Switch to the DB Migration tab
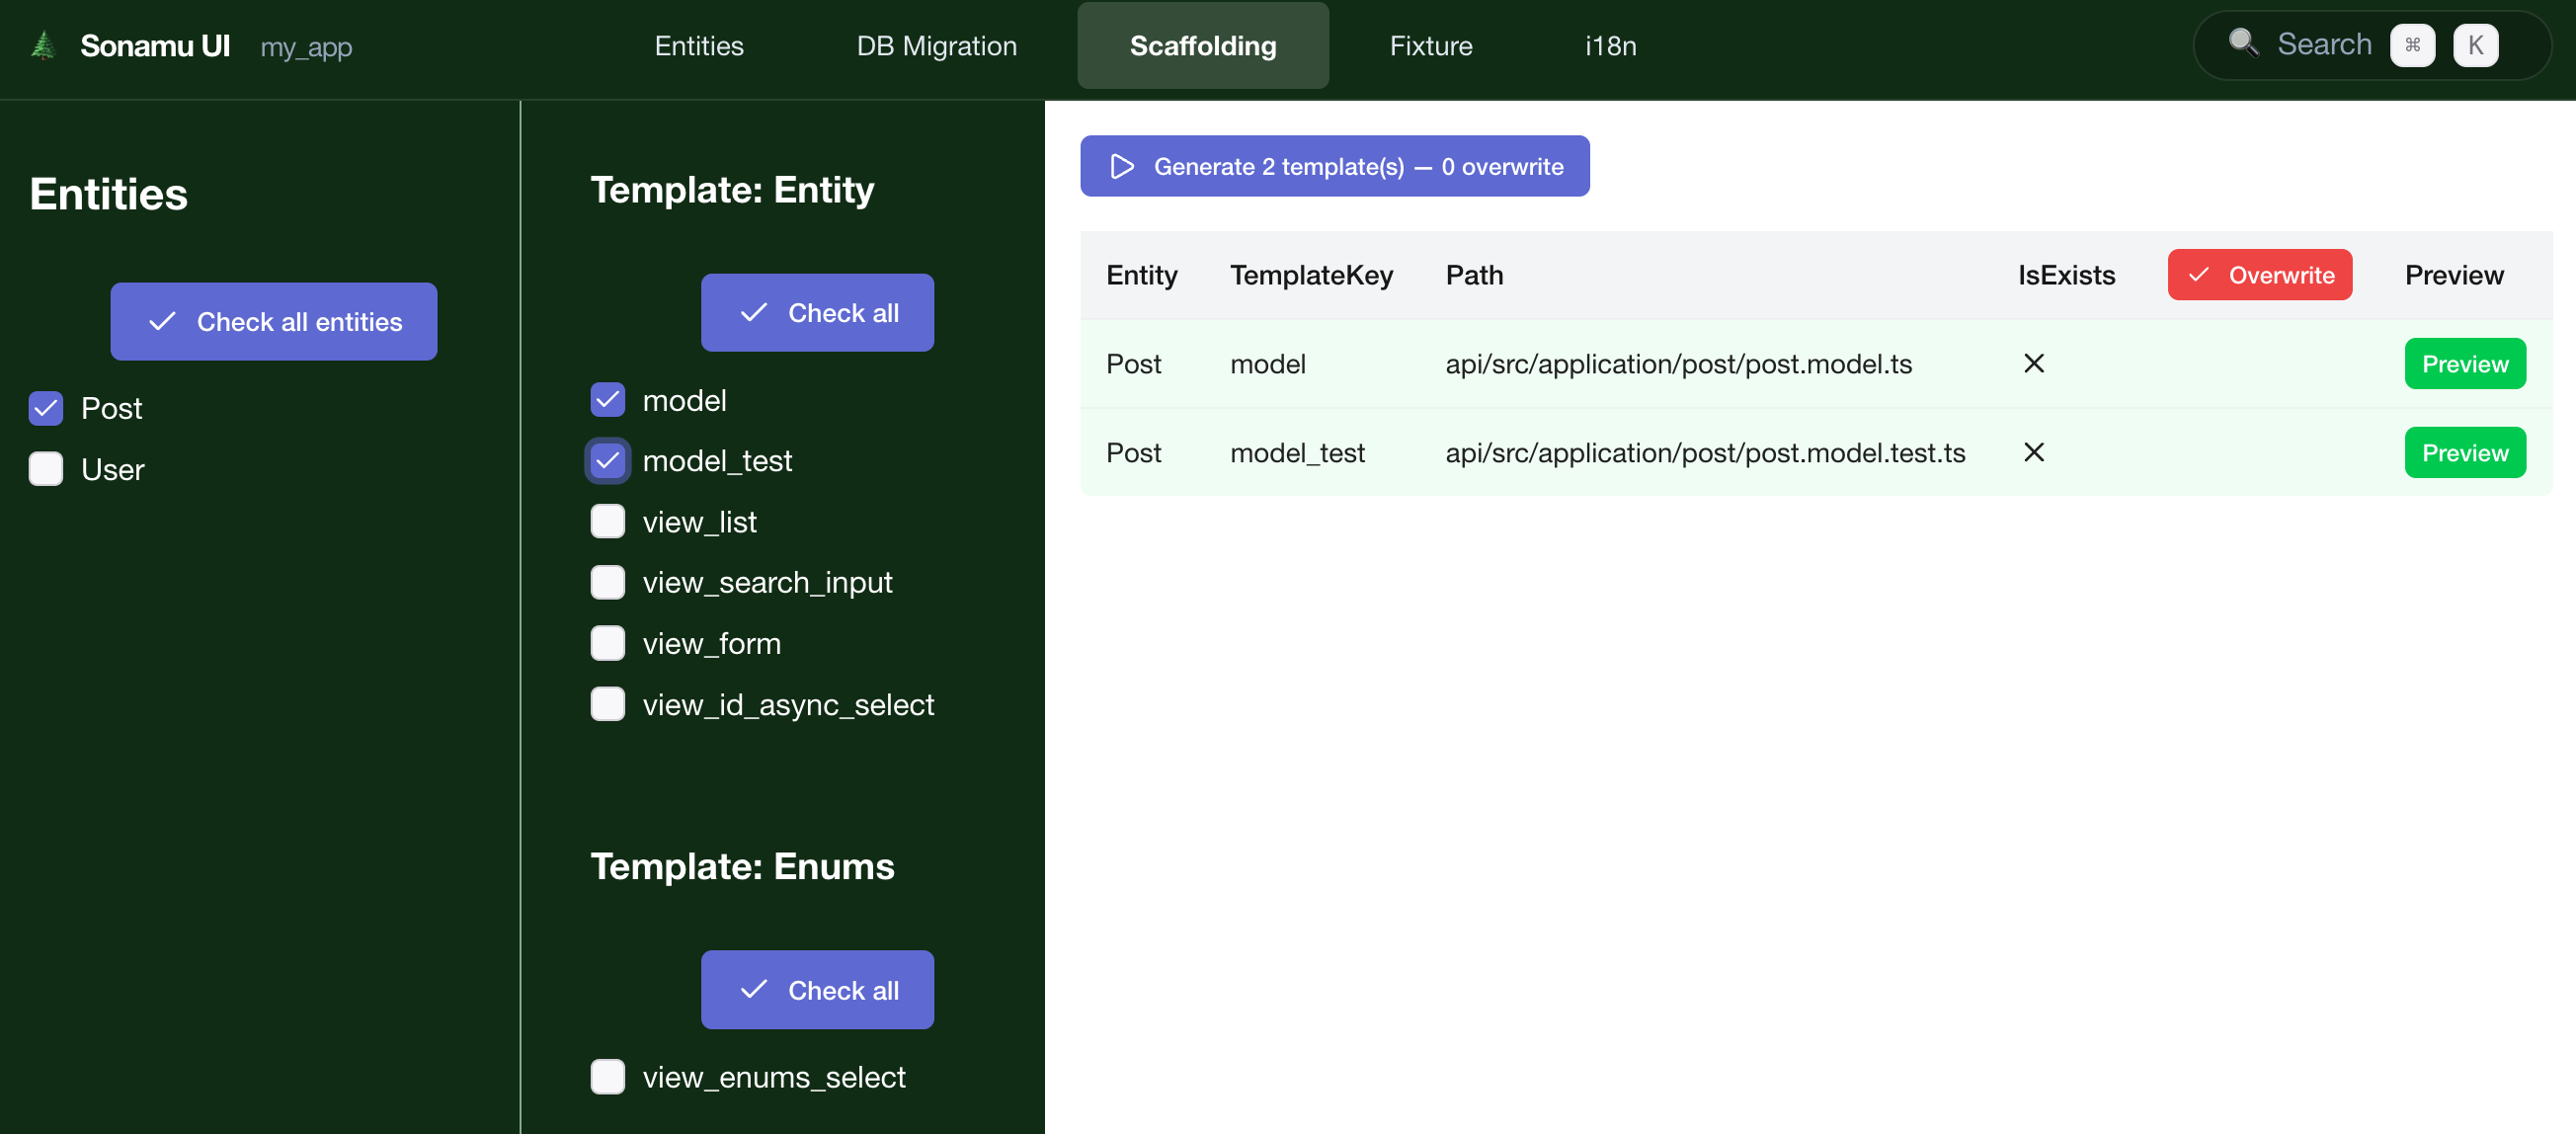 tap(936, 46)
